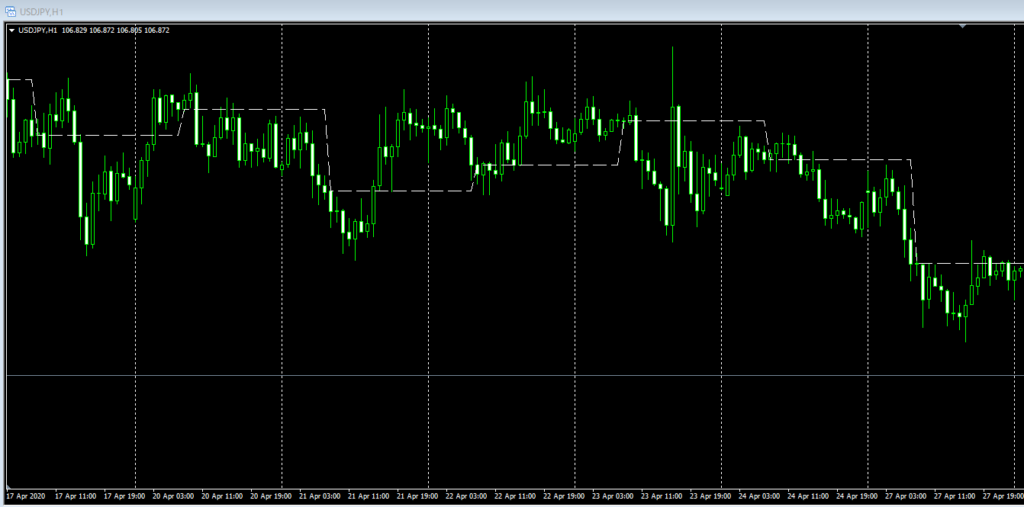This screenshot has height=507, width=1024.
Task: Click the chart shift triangle marker at top
Action: tap(962, 26)
